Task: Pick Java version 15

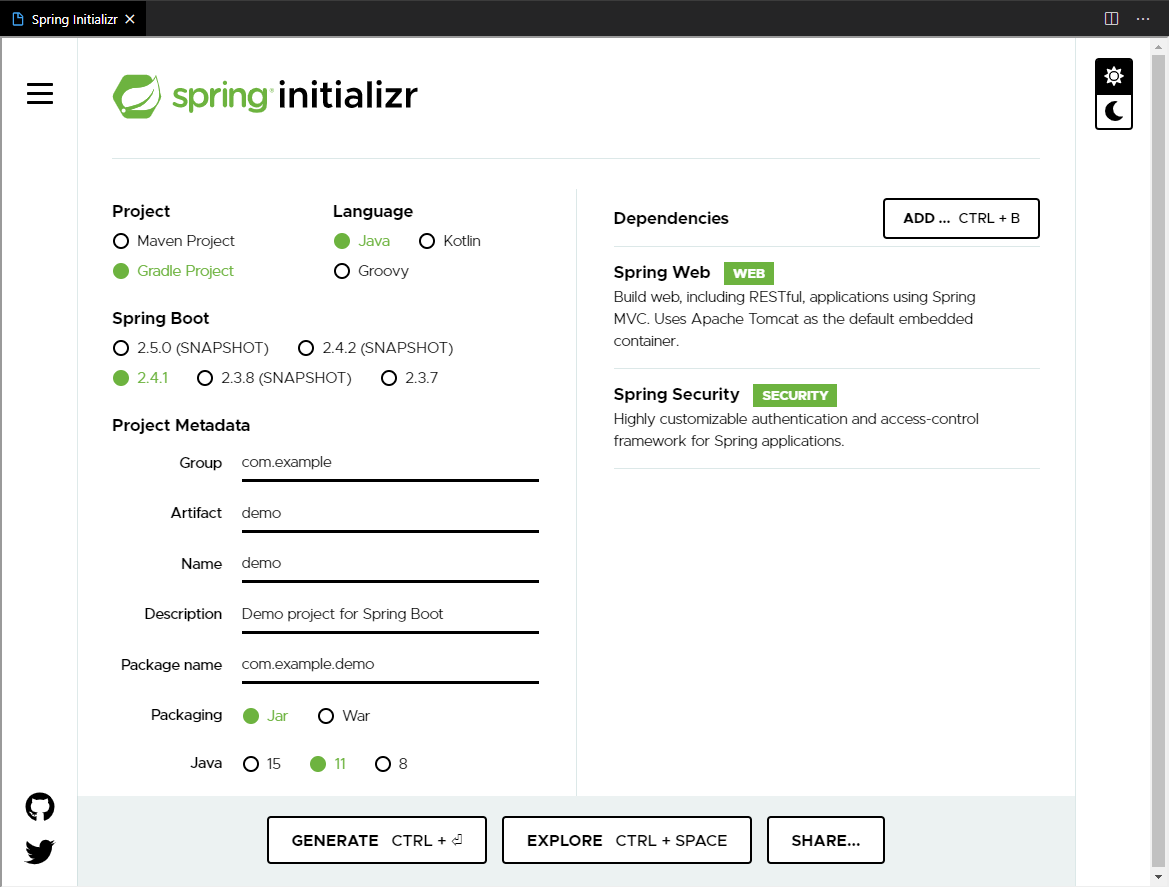Action: click(x=262, y=763)
